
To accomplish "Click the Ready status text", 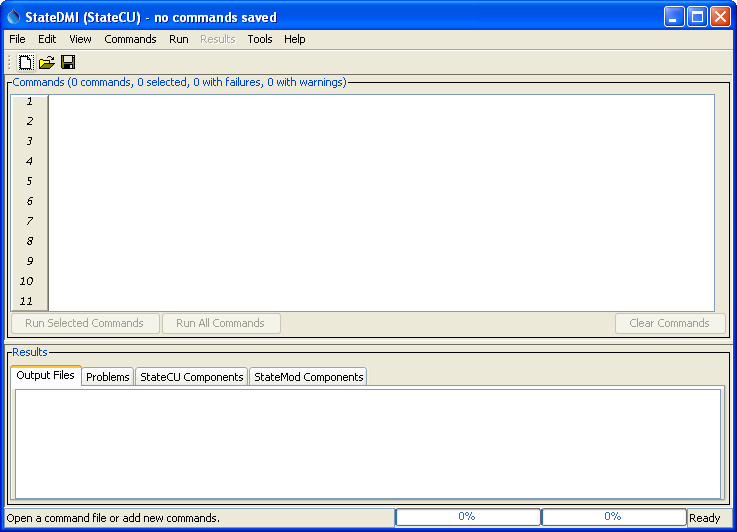I will (705, 518).
